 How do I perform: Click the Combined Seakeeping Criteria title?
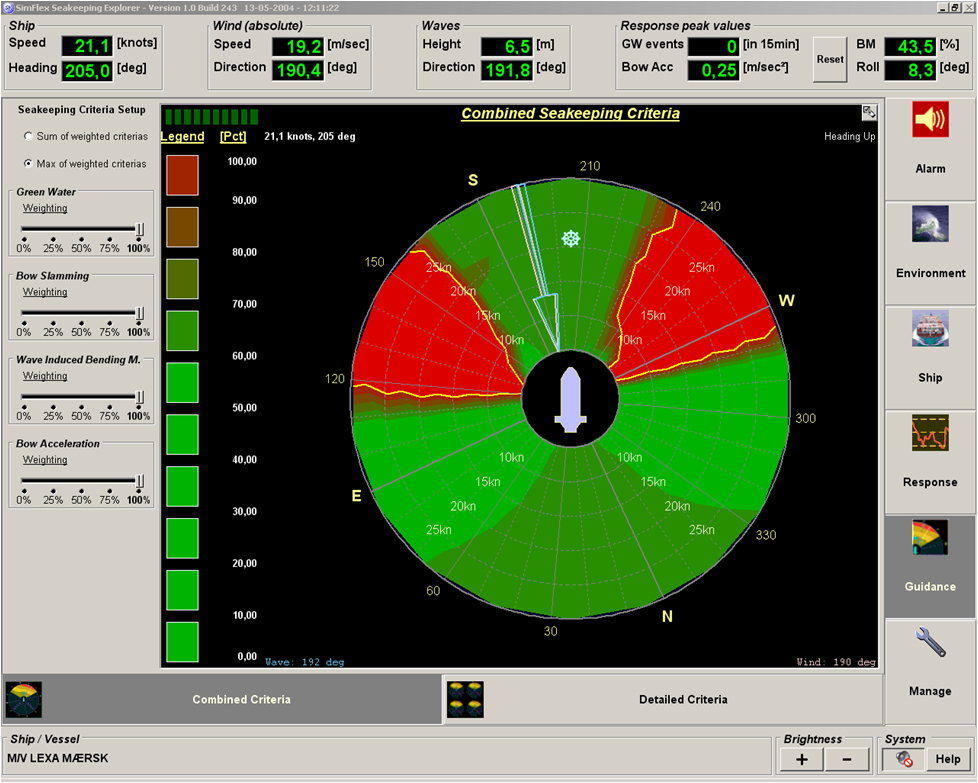tap(570, 114)
